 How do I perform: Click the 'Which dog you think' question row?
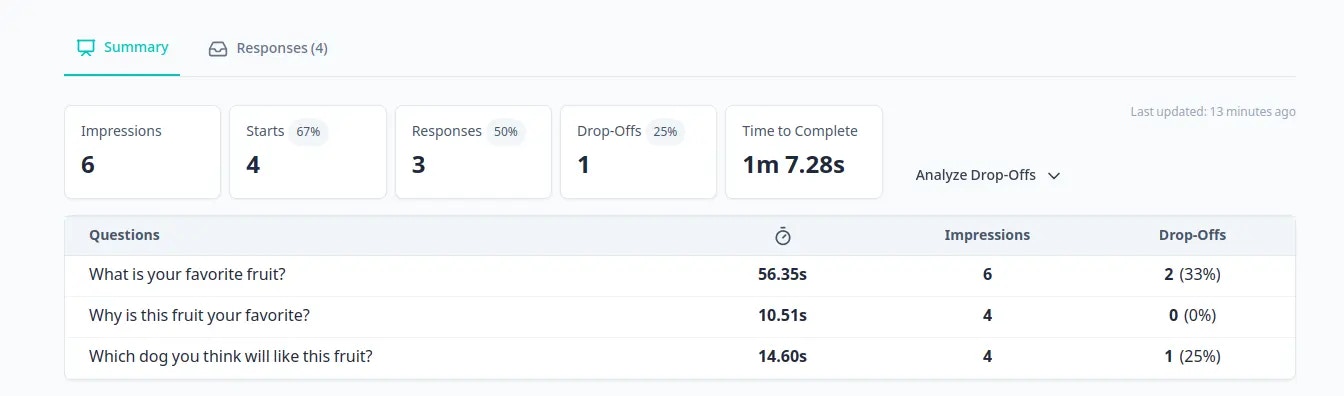(680, 357)
